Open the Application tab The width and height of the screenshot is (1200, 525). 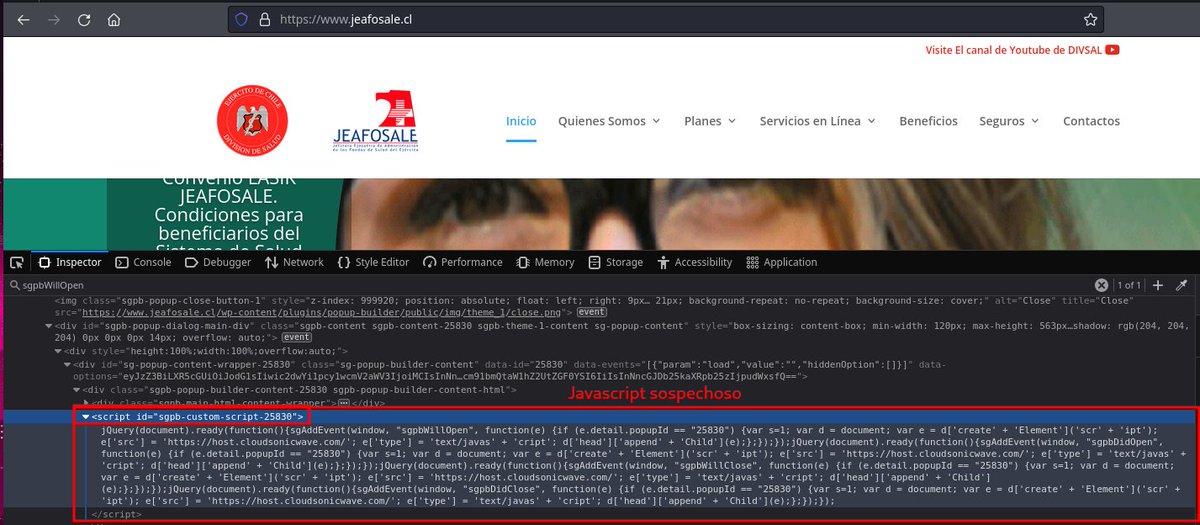[x=781, y=262]
